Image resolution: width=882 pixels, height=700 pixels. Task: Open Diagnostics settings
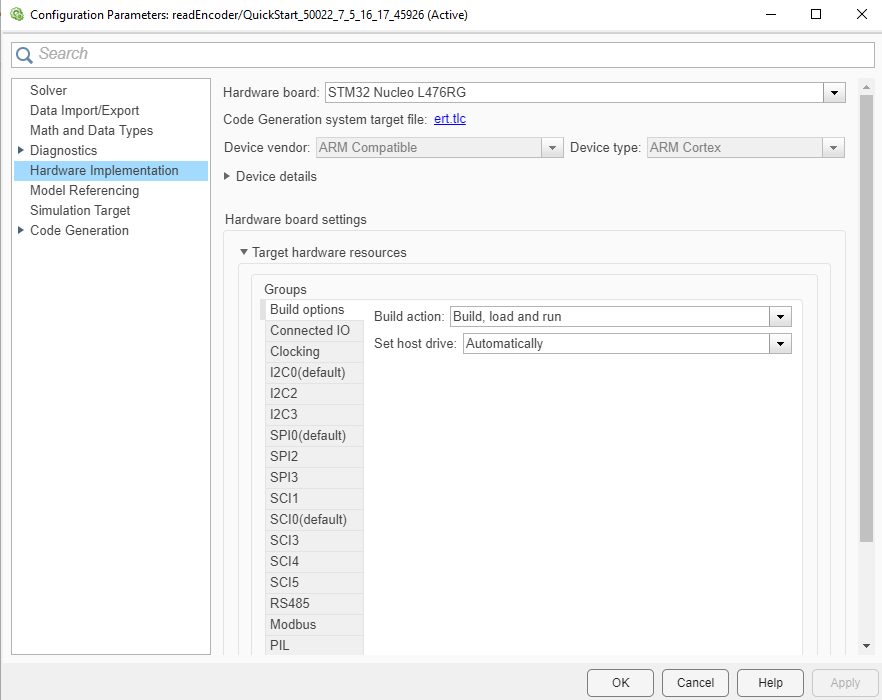63,150
